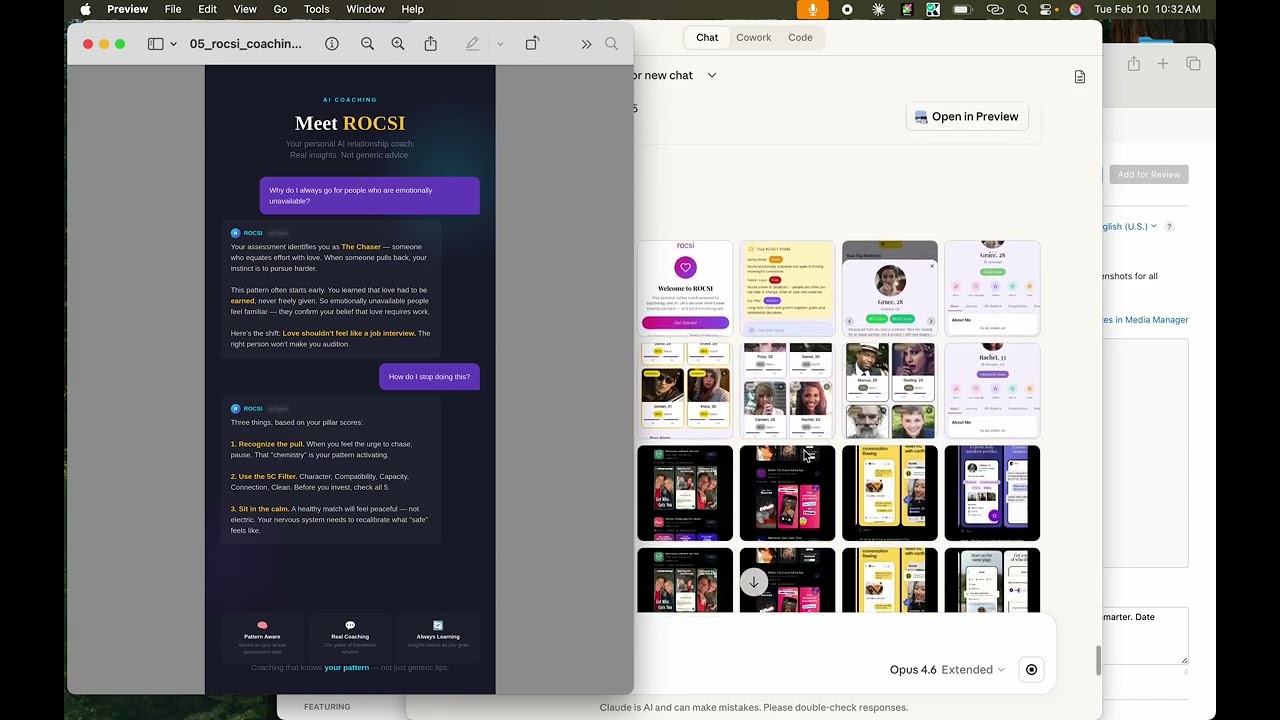Click the Open in Preview button
Image resolution: width=1280 pixels, height=720 pixels.
click(x=966, y=117)
